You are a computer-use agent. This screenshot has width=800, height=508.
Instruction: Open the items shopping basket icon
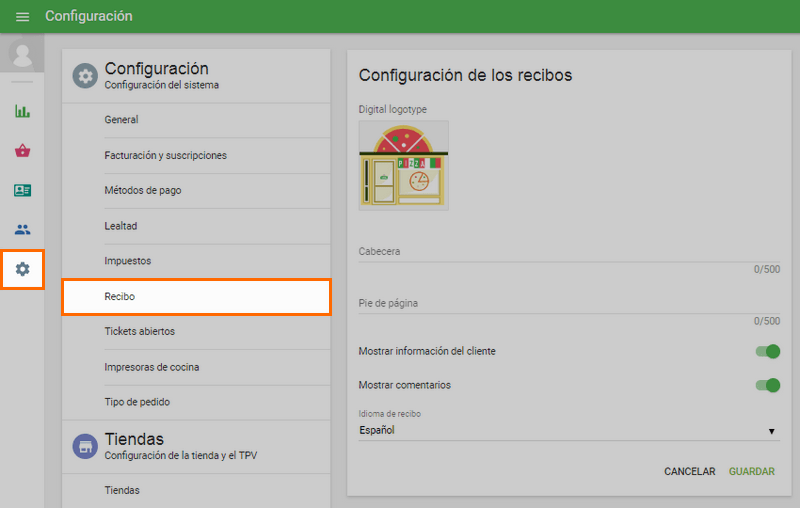22,151
